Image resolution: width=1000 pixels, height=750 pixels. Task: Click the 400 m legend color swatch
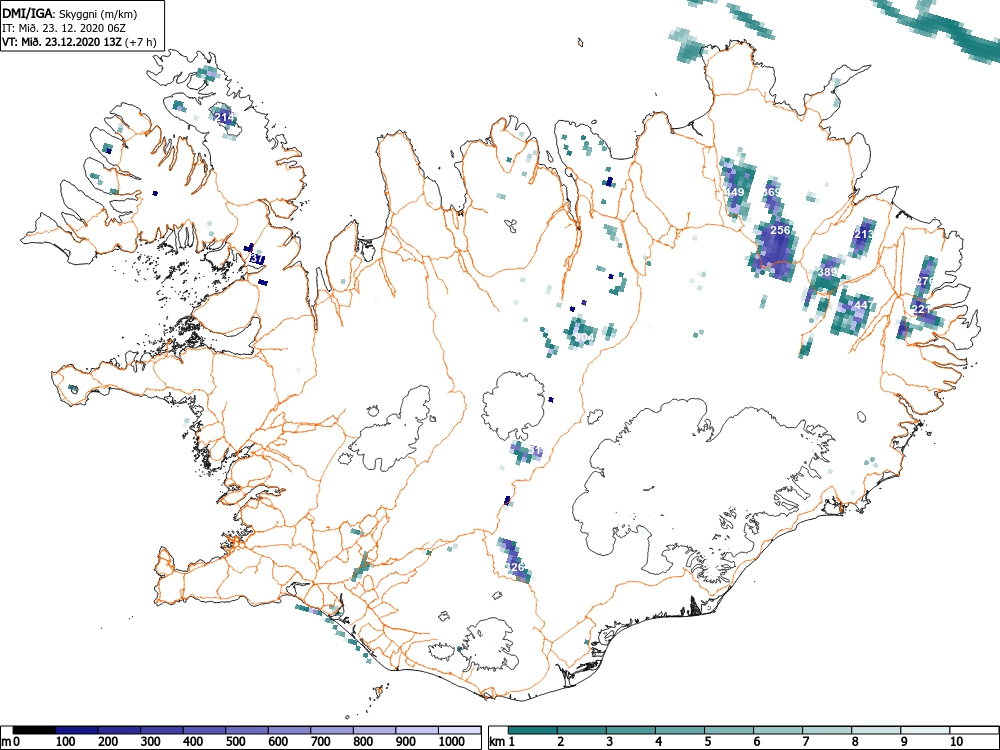[x=204, y=730]
